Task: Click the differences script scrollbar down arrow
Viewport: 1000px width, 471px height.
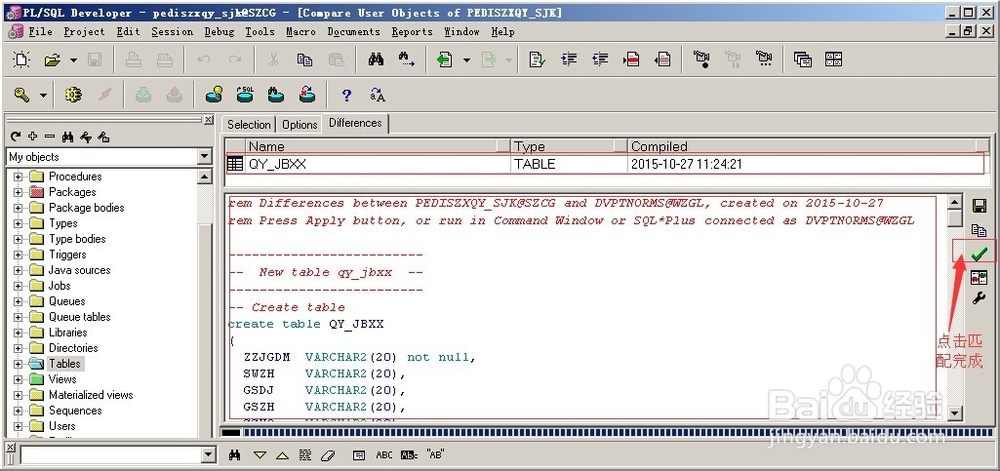Action: click(x=955, y=413)
